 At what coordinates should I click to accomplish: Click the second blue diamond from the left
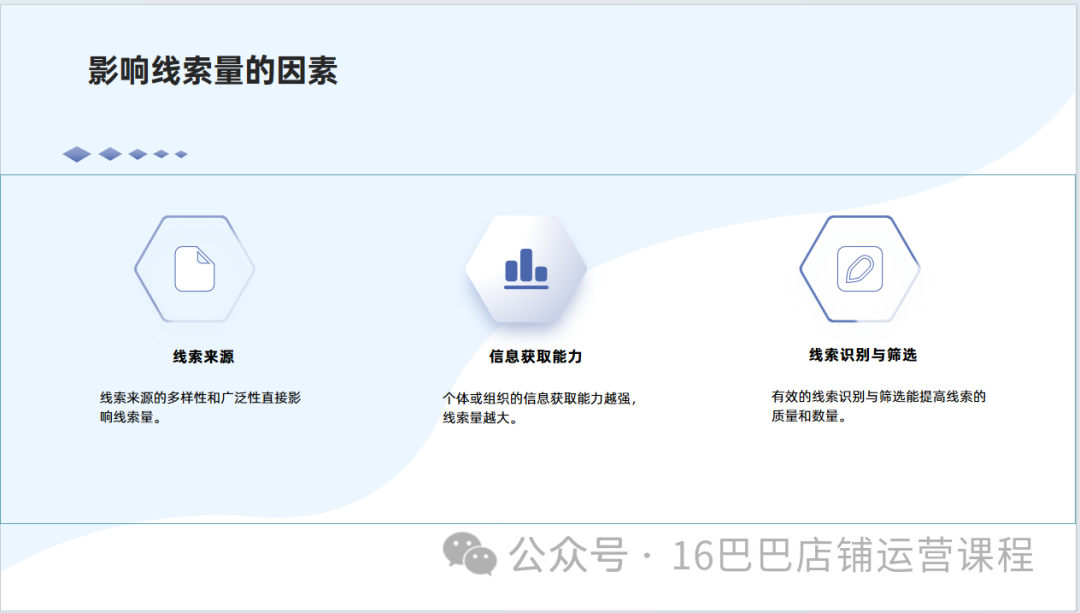110,154
